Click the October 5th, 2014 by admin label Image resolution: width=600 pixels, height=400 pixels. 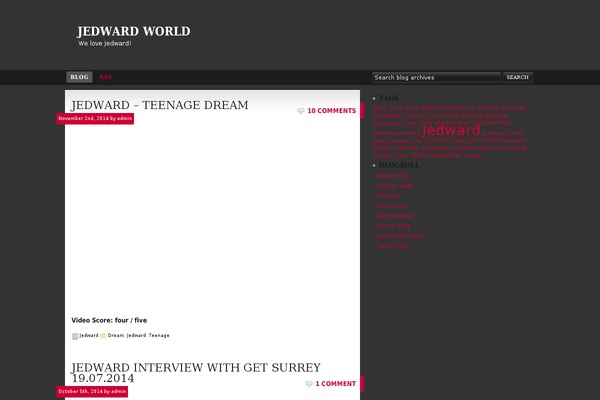click(x=92, y=392)
